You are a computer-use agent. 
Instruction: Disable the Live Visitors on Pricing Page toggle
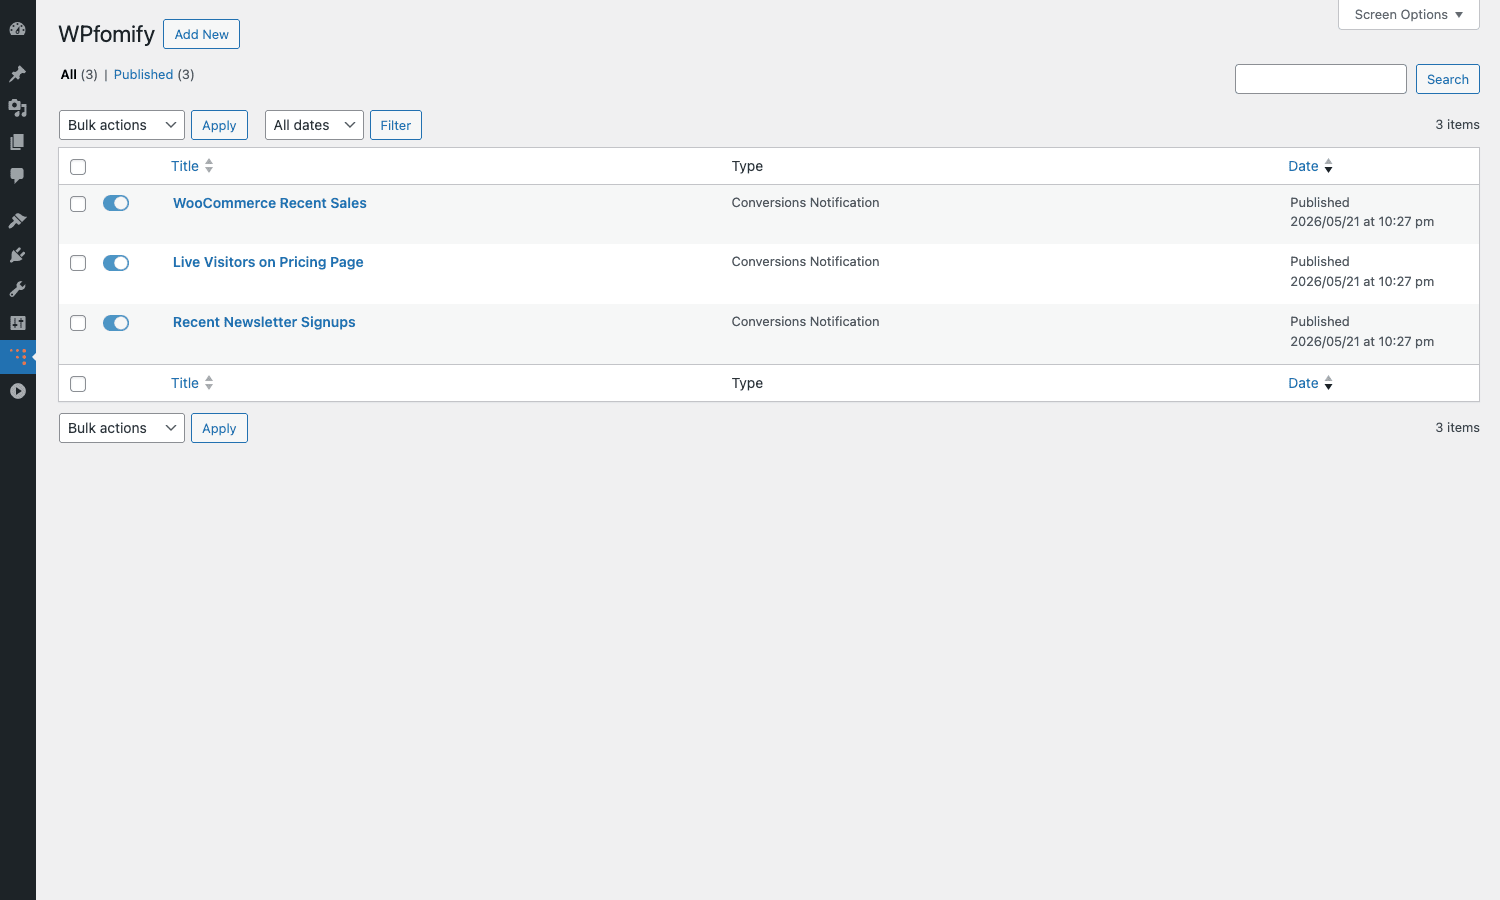(116, 263)
